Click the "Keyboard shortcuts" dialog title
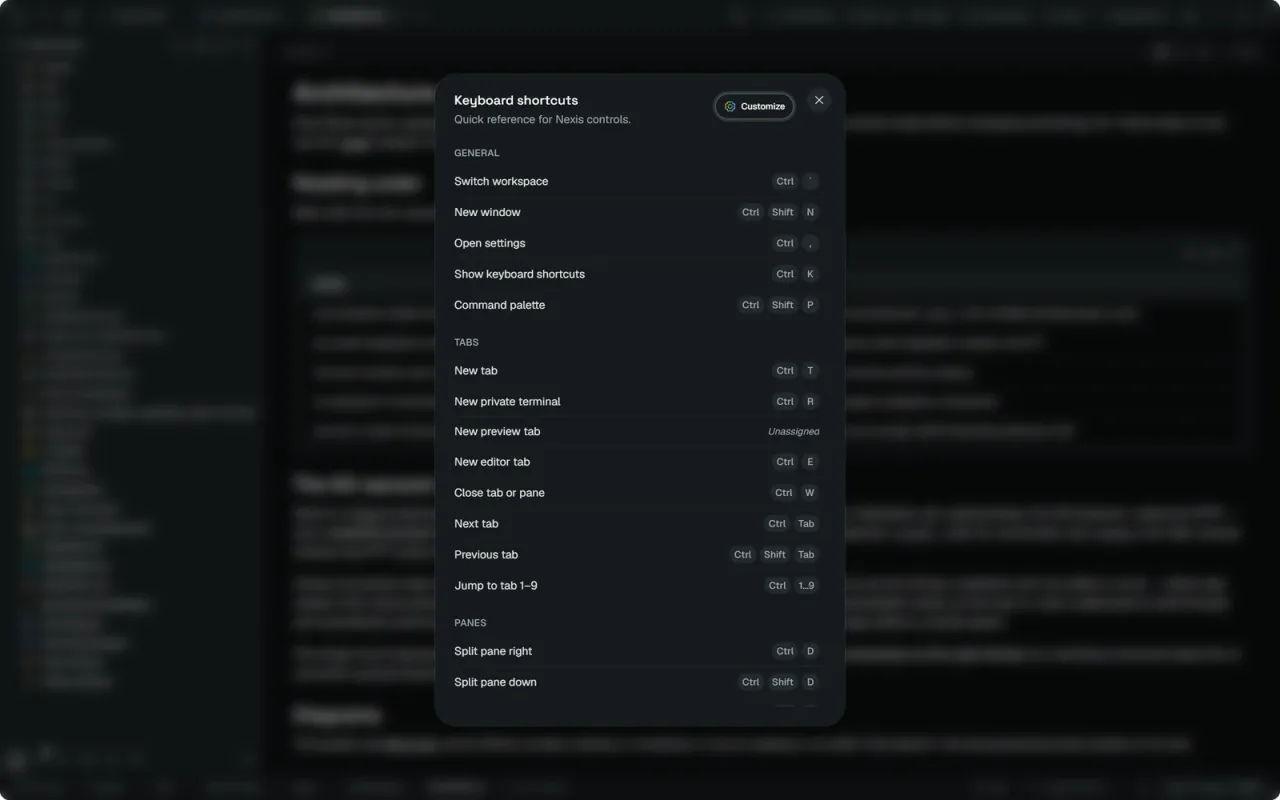Viewport: 1280px width, 800px height. (x=516, y=100)
